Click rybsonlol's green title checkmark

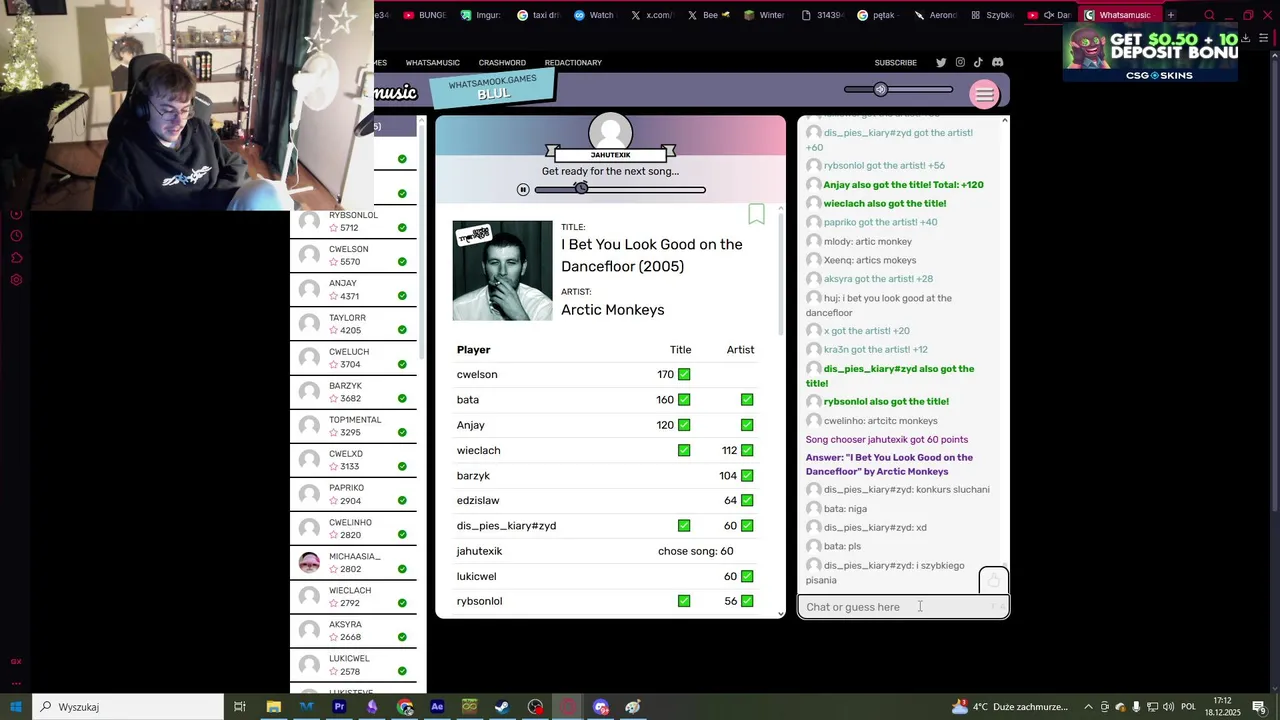[x=684, y=601]
